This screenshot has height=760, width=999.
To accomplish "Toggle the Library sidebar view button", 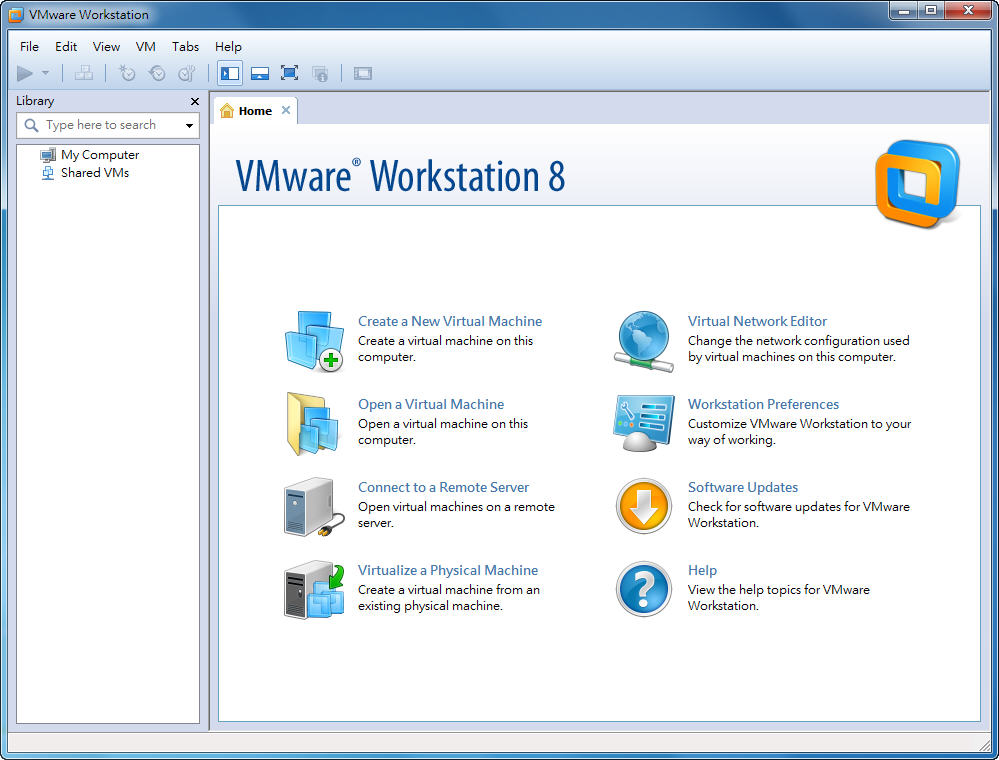I will (x=230, y=73).
